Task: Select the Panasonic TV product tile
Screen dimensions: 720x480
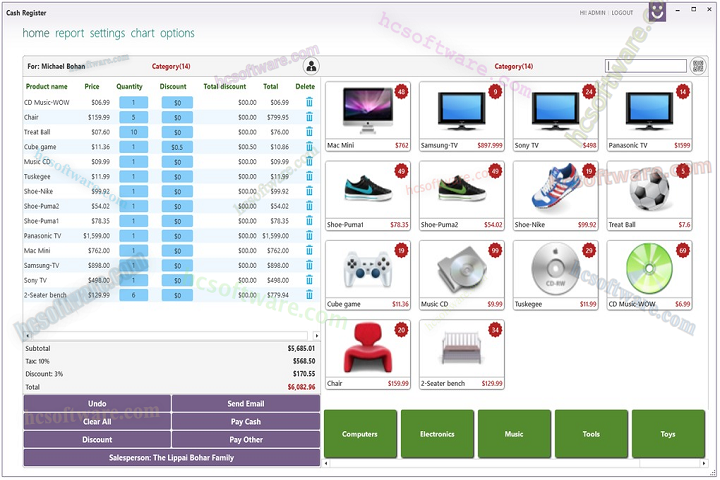Action: (x=649, y=117)
